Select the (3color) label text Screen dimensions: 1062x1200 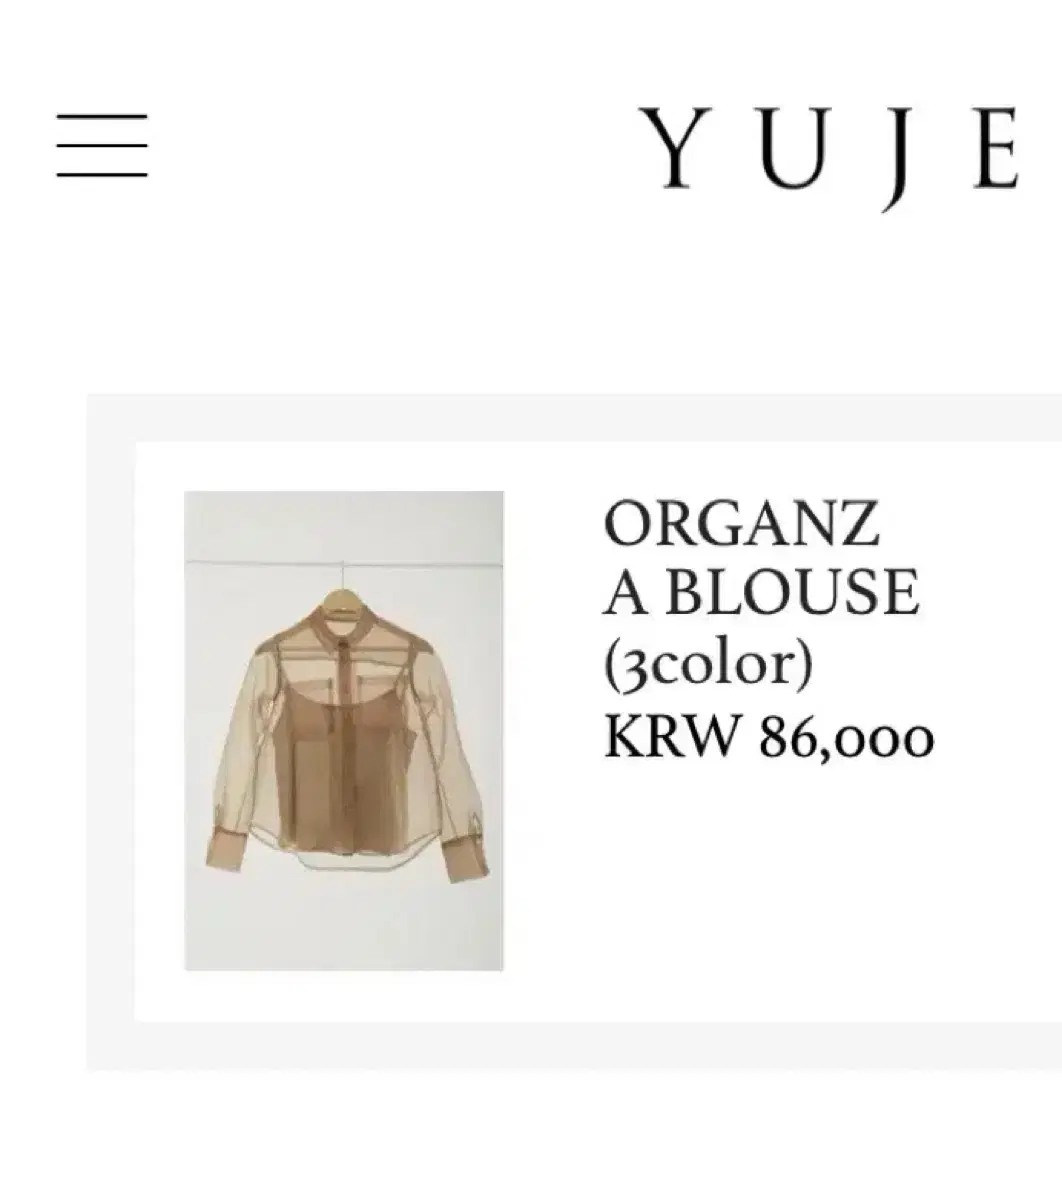pos(708,665)
